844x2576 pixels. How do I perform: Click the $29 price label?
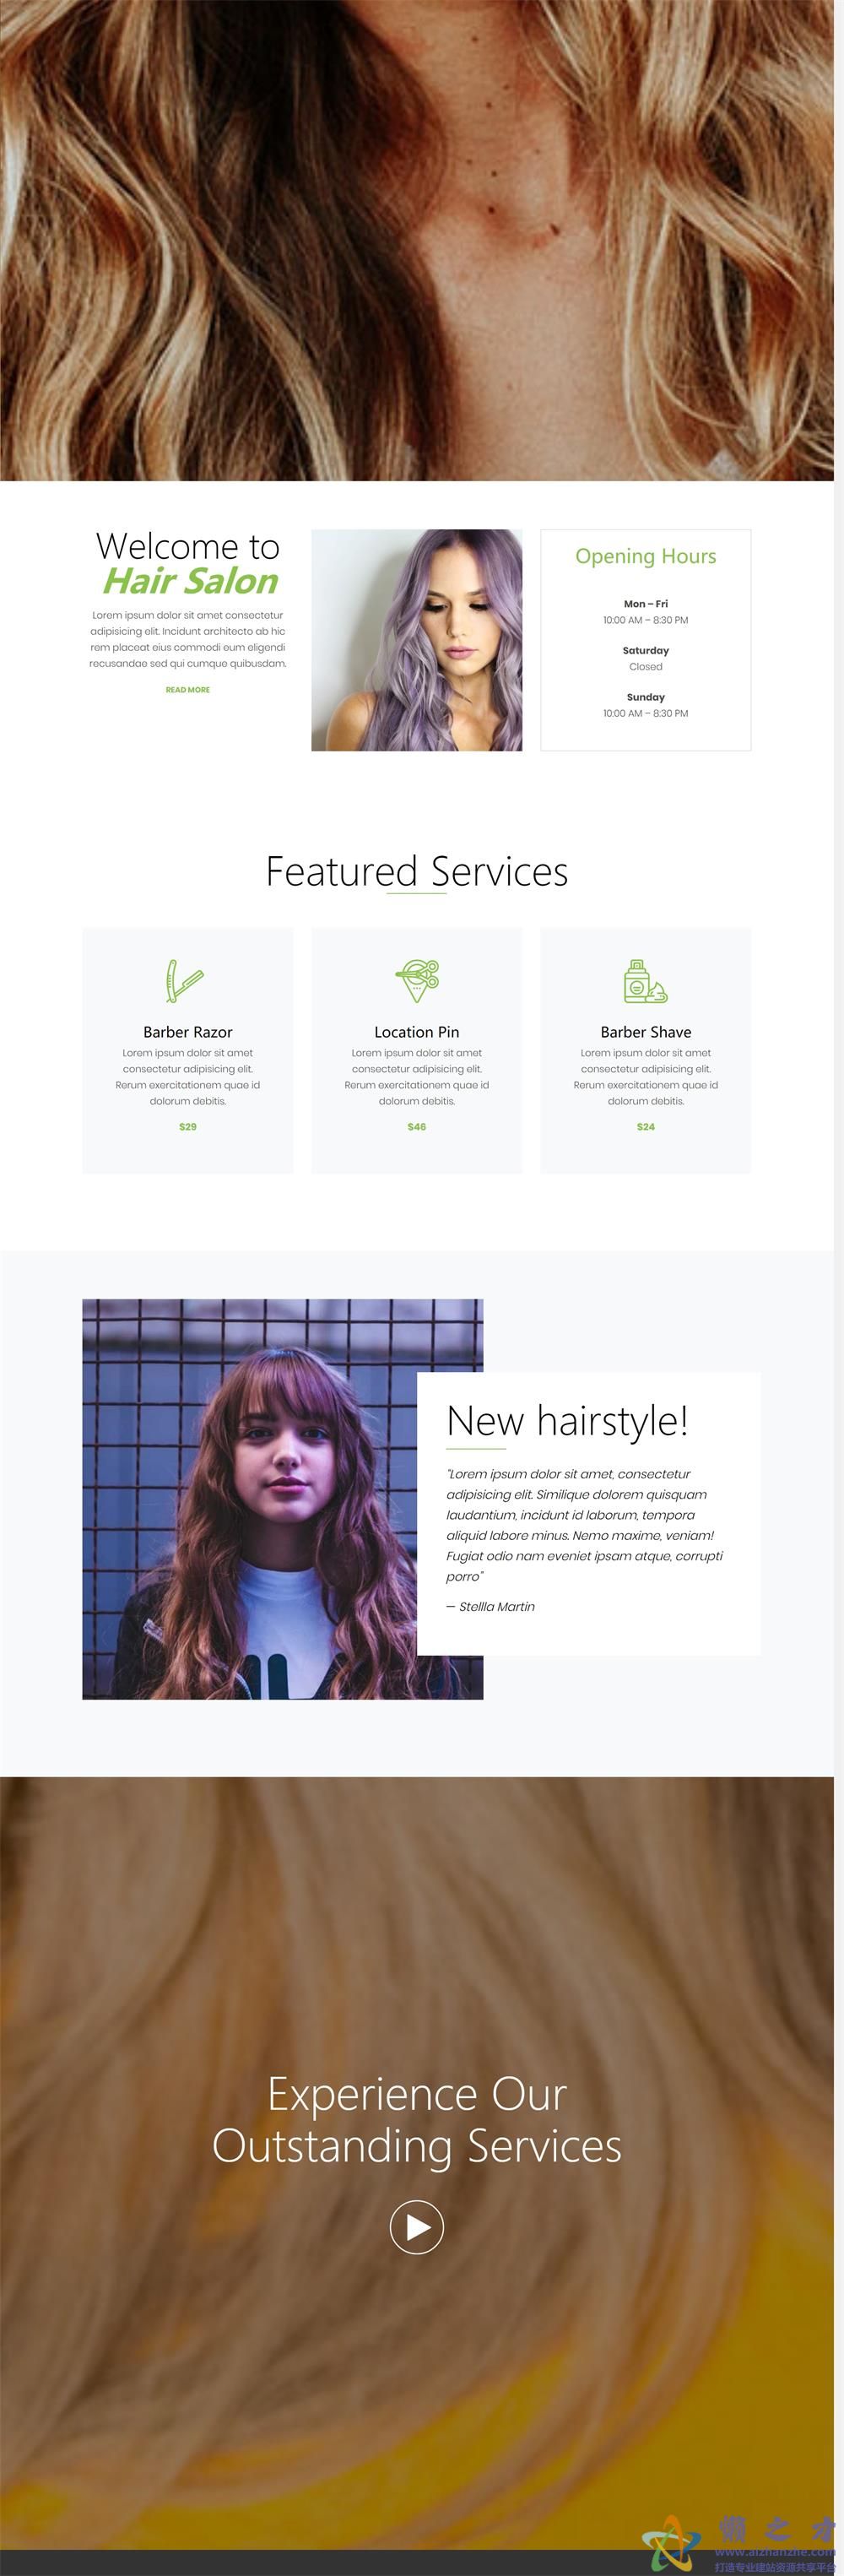click(188, 1127)
